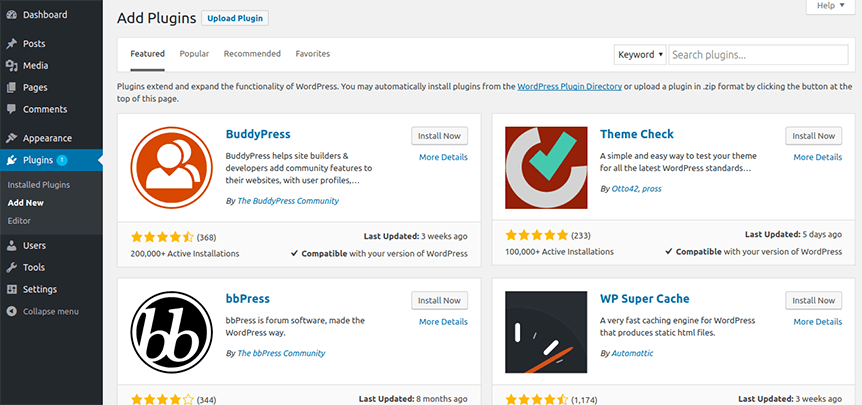Open the bbPress plugin title link

click(x=248, y=299)
